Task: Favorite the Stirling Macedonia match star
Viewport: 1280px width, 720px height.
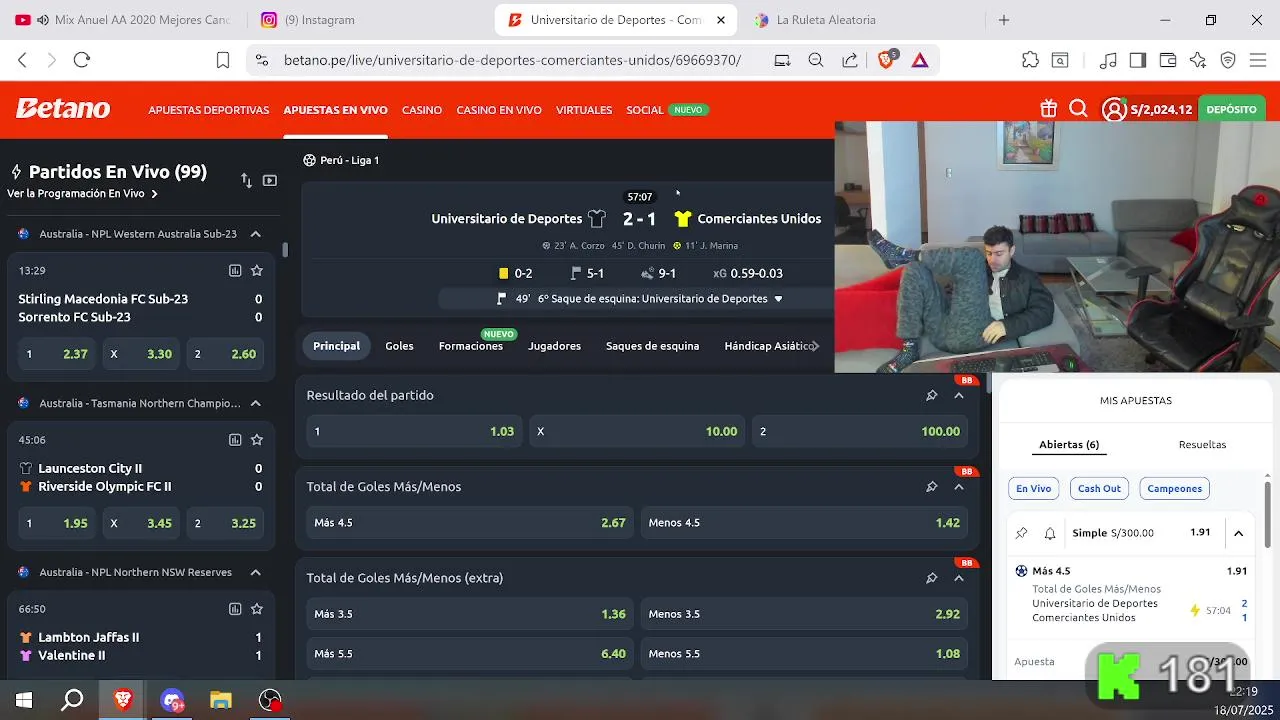Action: pos(257,271)
